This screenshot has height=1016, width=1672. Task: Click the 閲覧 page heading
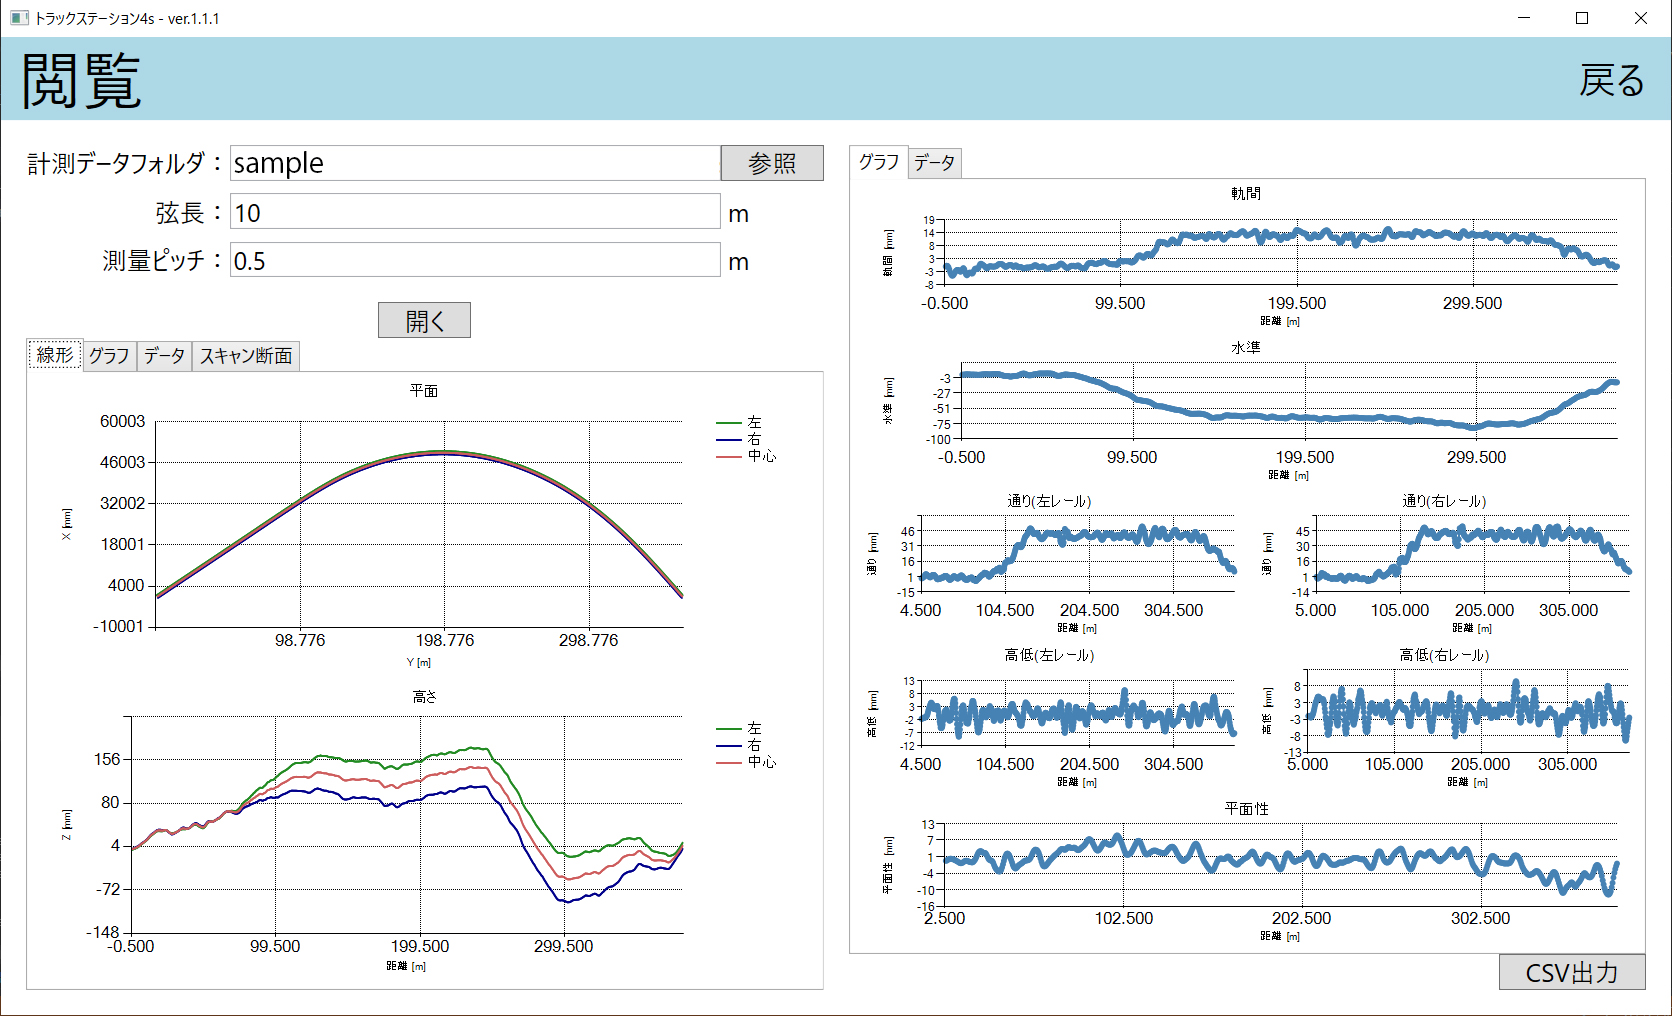click(81, 80)
